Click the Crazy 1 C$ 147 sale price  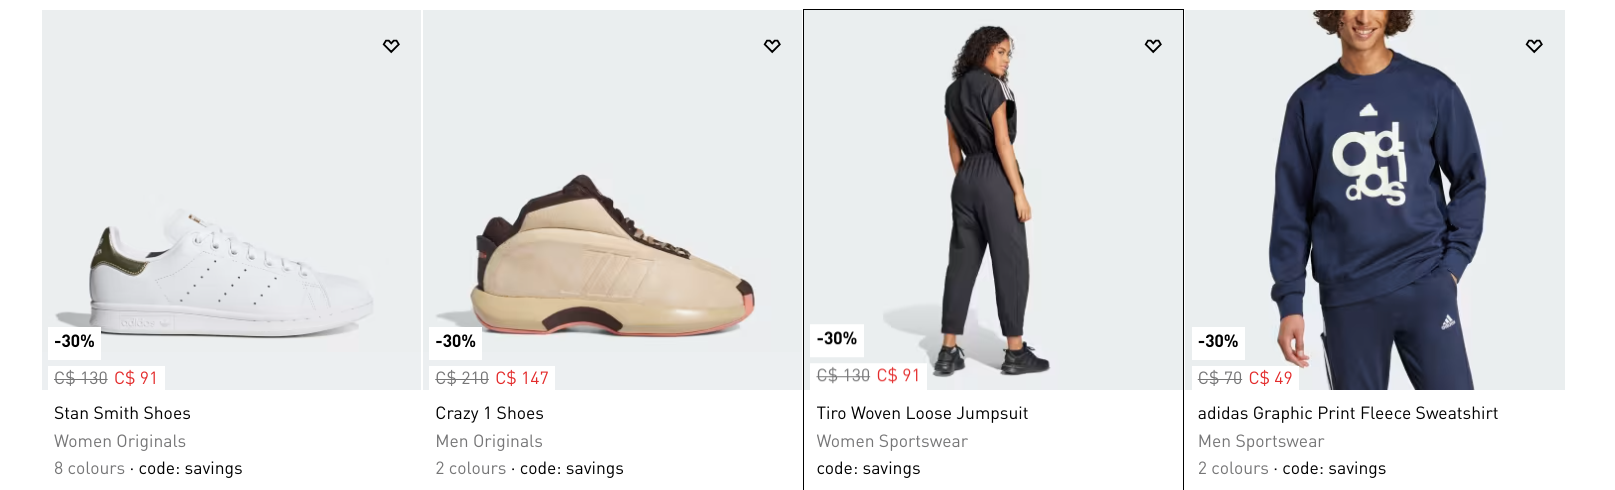(x=522, y=378)
